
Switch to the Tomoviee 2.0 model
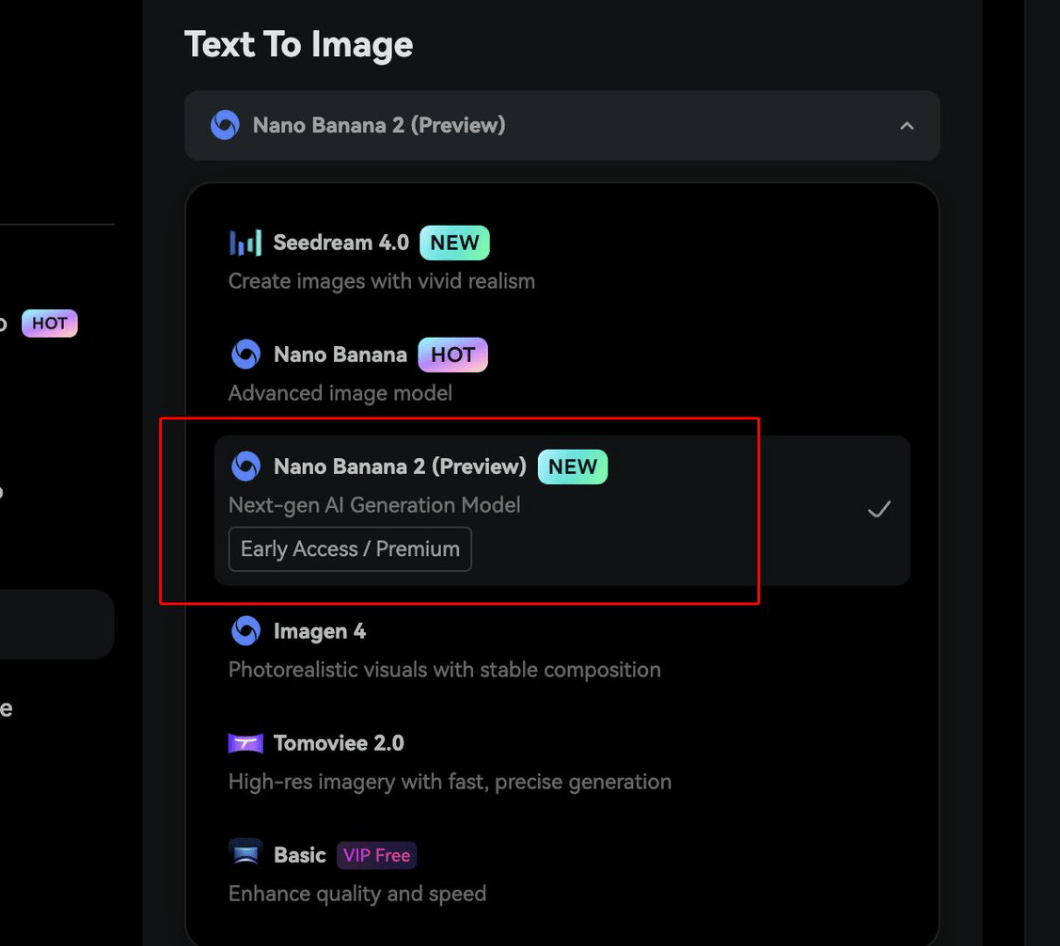pyautogui.click(x=562, y=762)
